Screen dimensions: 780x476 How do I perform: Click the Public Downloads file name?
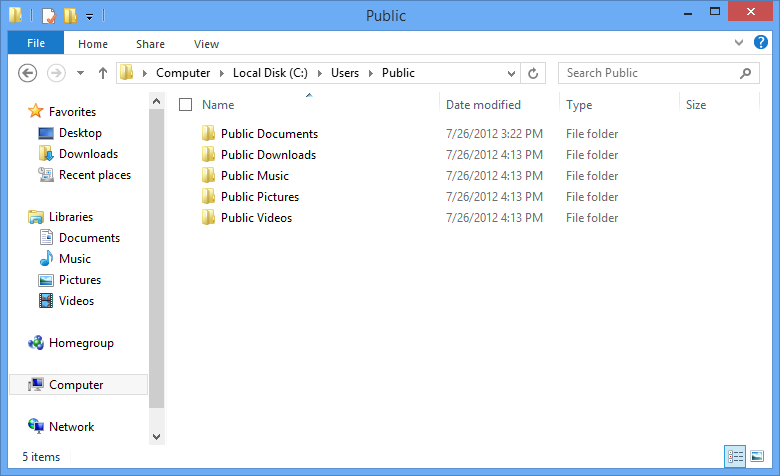tap(268, 155)
